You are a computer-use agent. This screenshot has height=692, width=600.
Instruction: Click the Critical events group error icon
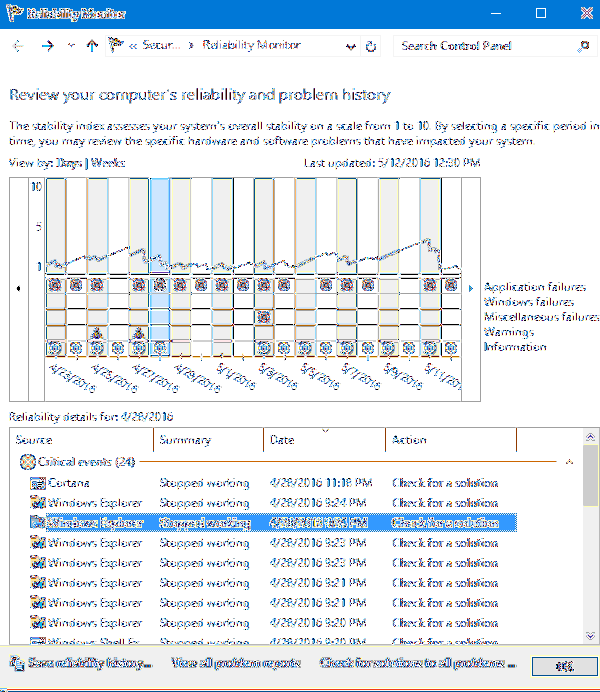pyautogui.click(x=27, y=462)
